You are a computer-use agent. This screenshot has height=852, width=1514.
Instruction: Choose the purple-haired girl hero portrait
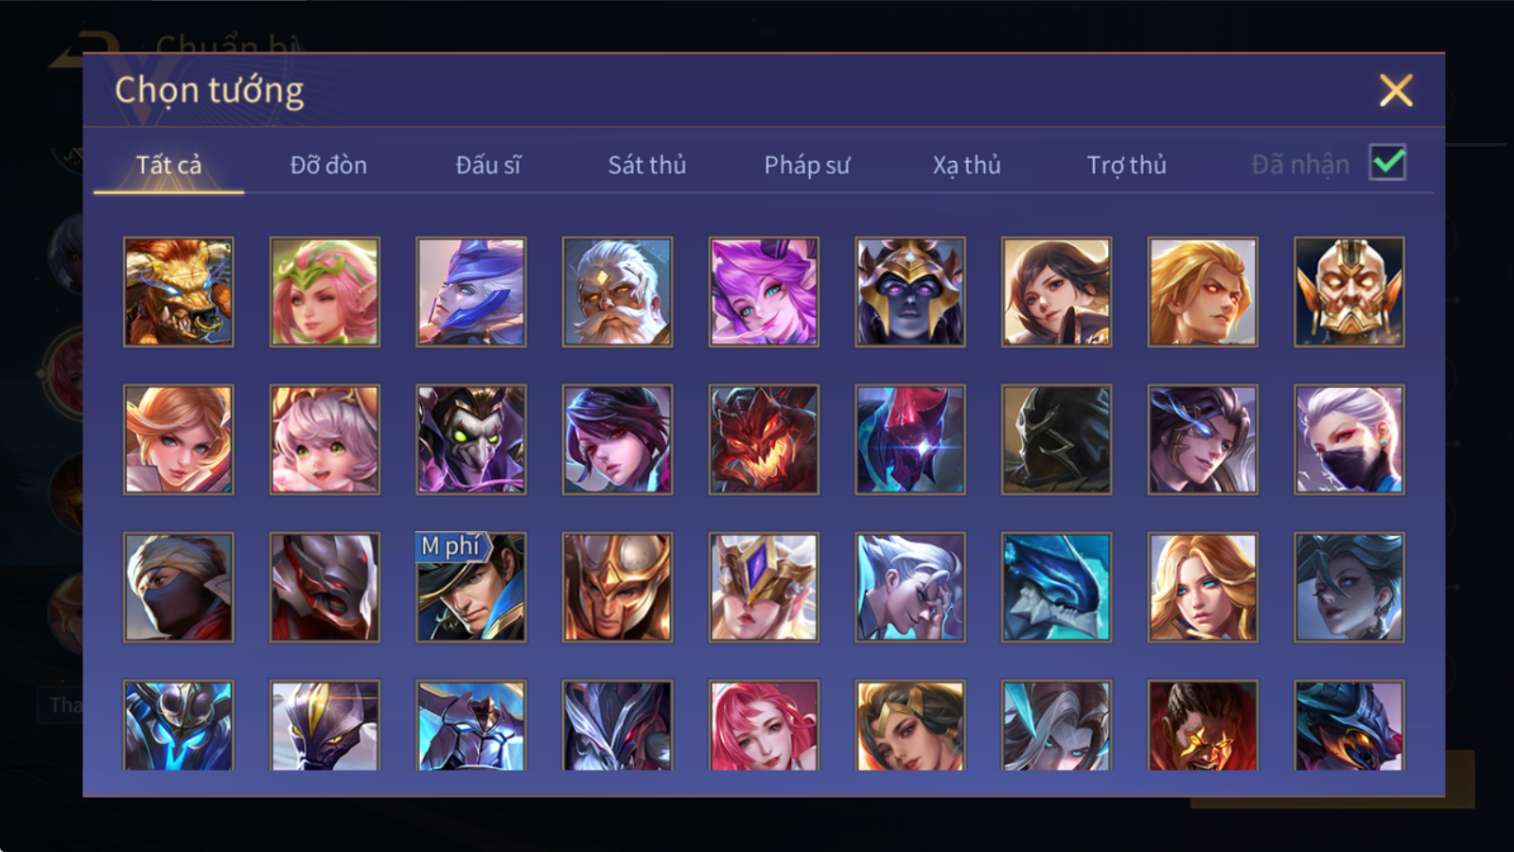click(x=764, y=292)
